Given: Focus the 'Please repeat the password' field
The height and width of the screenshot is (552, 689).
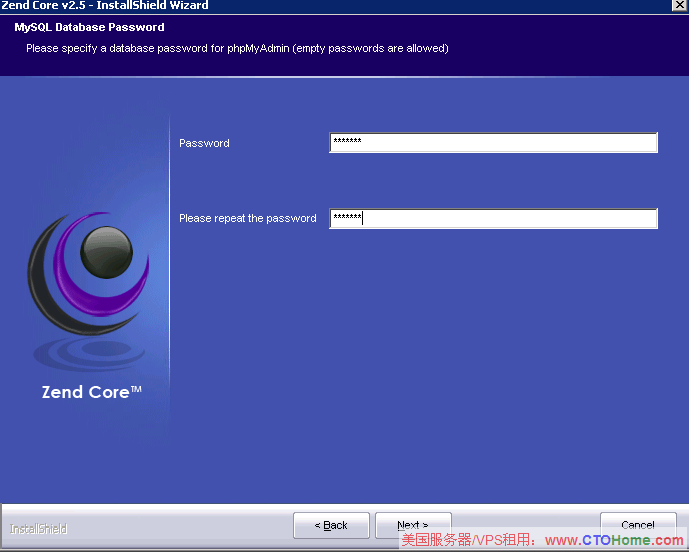Looking at the screenshot, I should point(493,218).
